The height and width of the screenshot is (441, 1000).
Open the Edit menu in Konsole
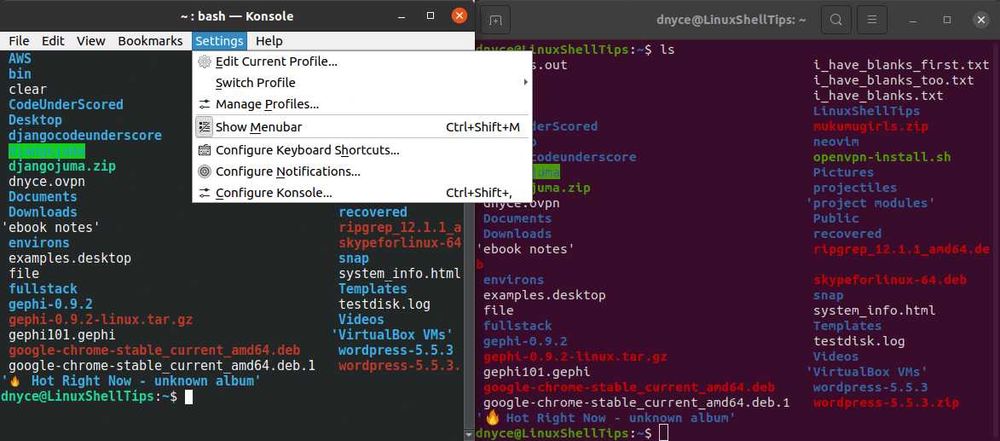[x=53, y=41]
